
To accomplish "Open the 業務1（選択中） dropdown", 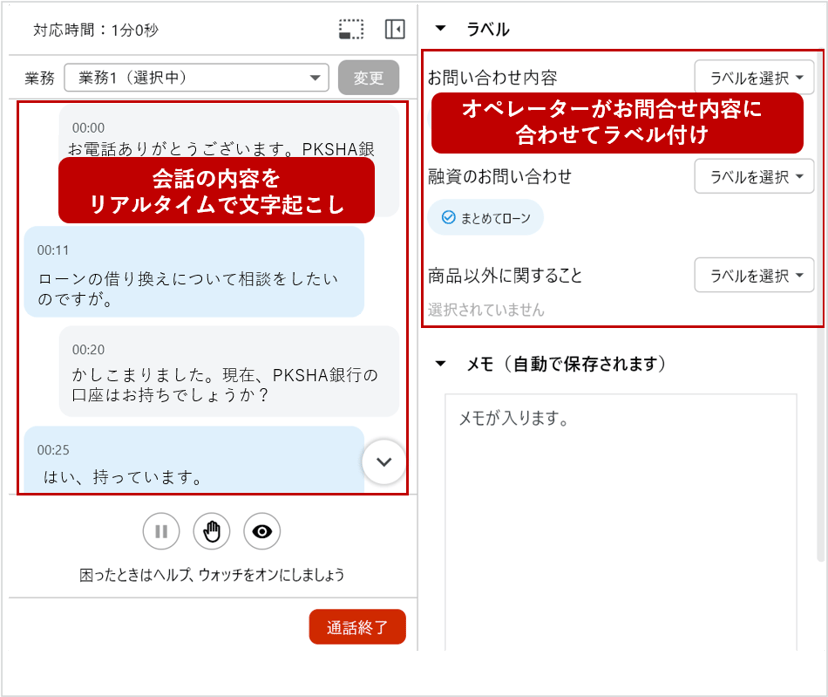I will click(196, 77).
